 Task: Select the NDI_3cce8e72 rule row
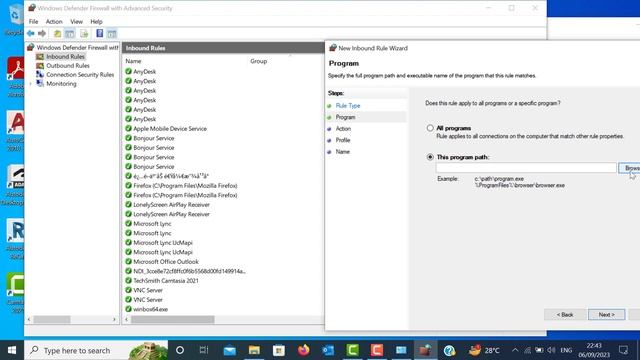(189, 271)
